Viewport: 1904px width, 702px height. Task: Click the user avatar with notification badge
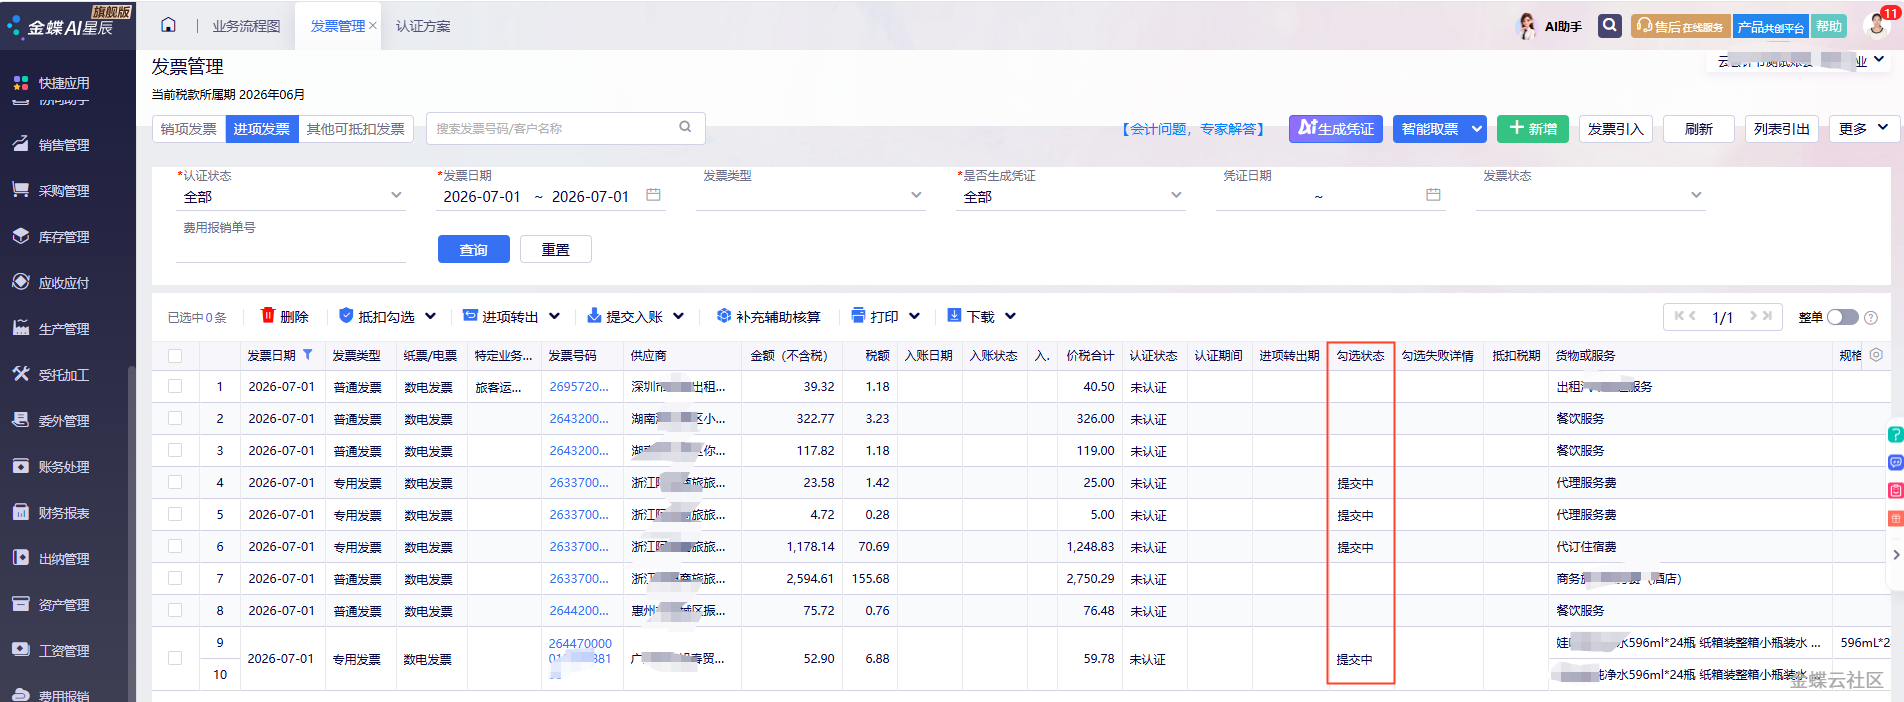click(1877, 24)
